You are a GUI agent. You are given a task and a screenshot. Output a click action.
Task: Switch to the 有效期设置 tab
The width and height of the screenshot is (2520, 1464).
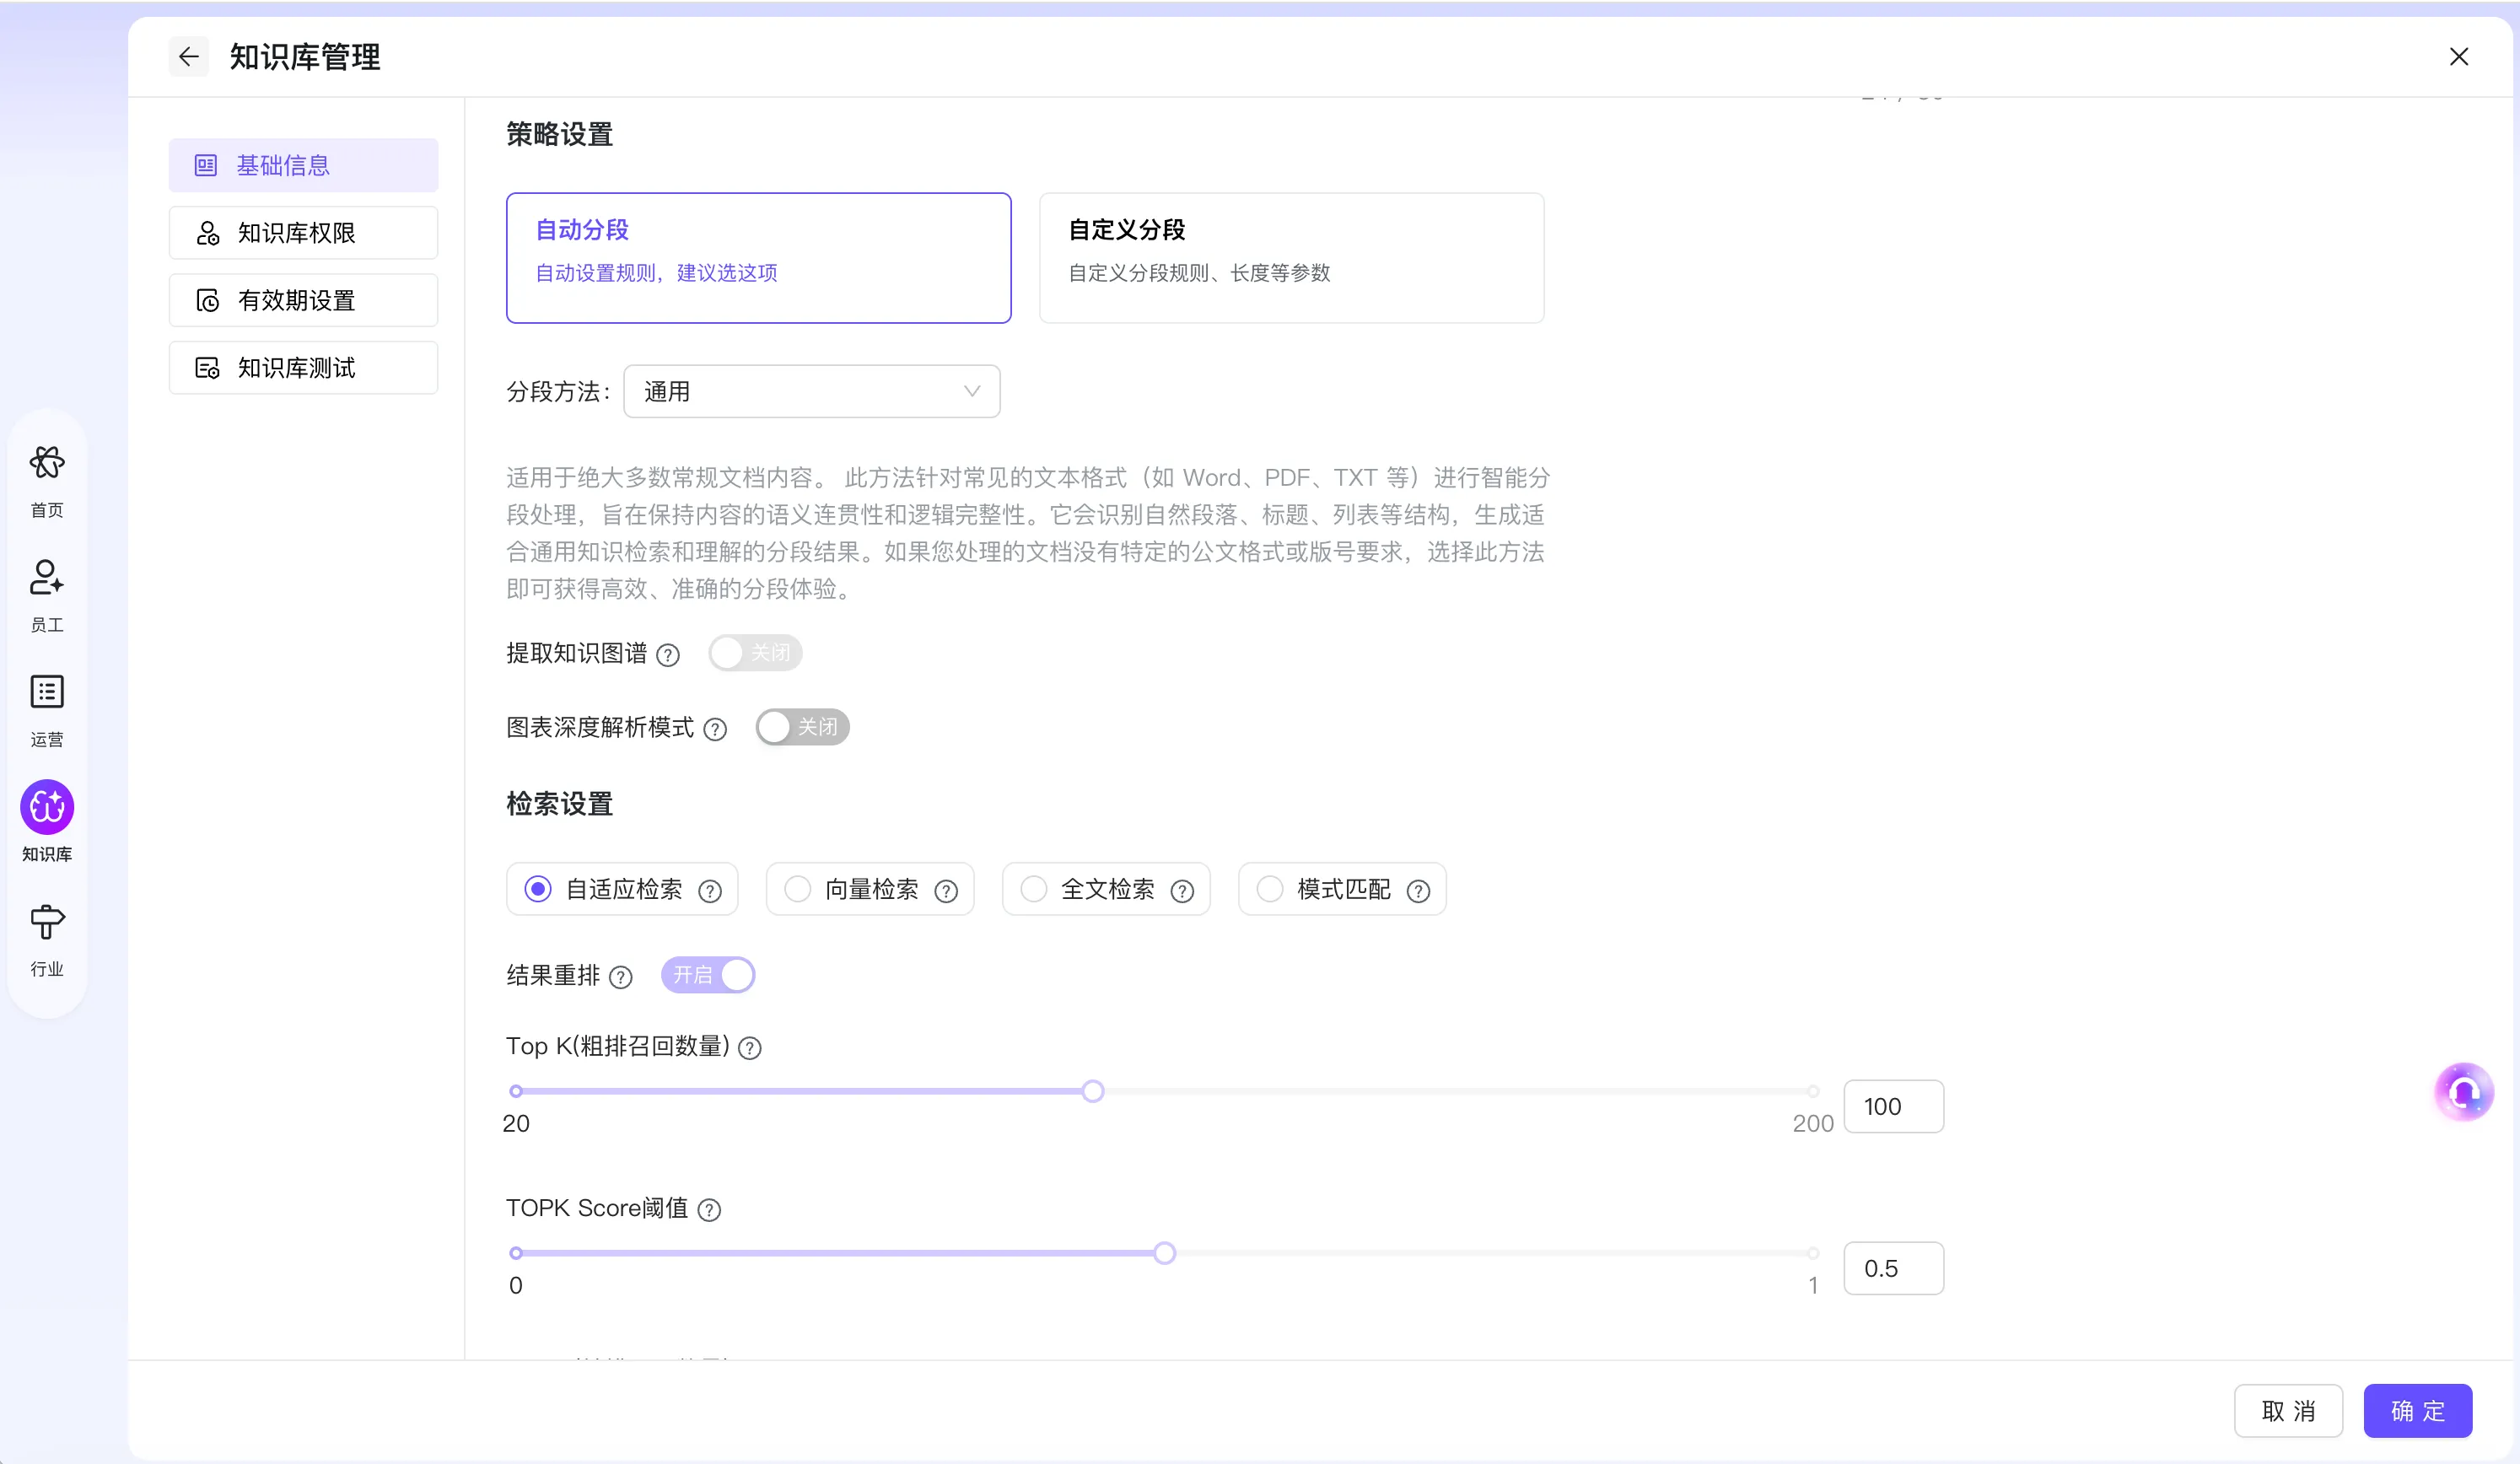tap(303, 300)
